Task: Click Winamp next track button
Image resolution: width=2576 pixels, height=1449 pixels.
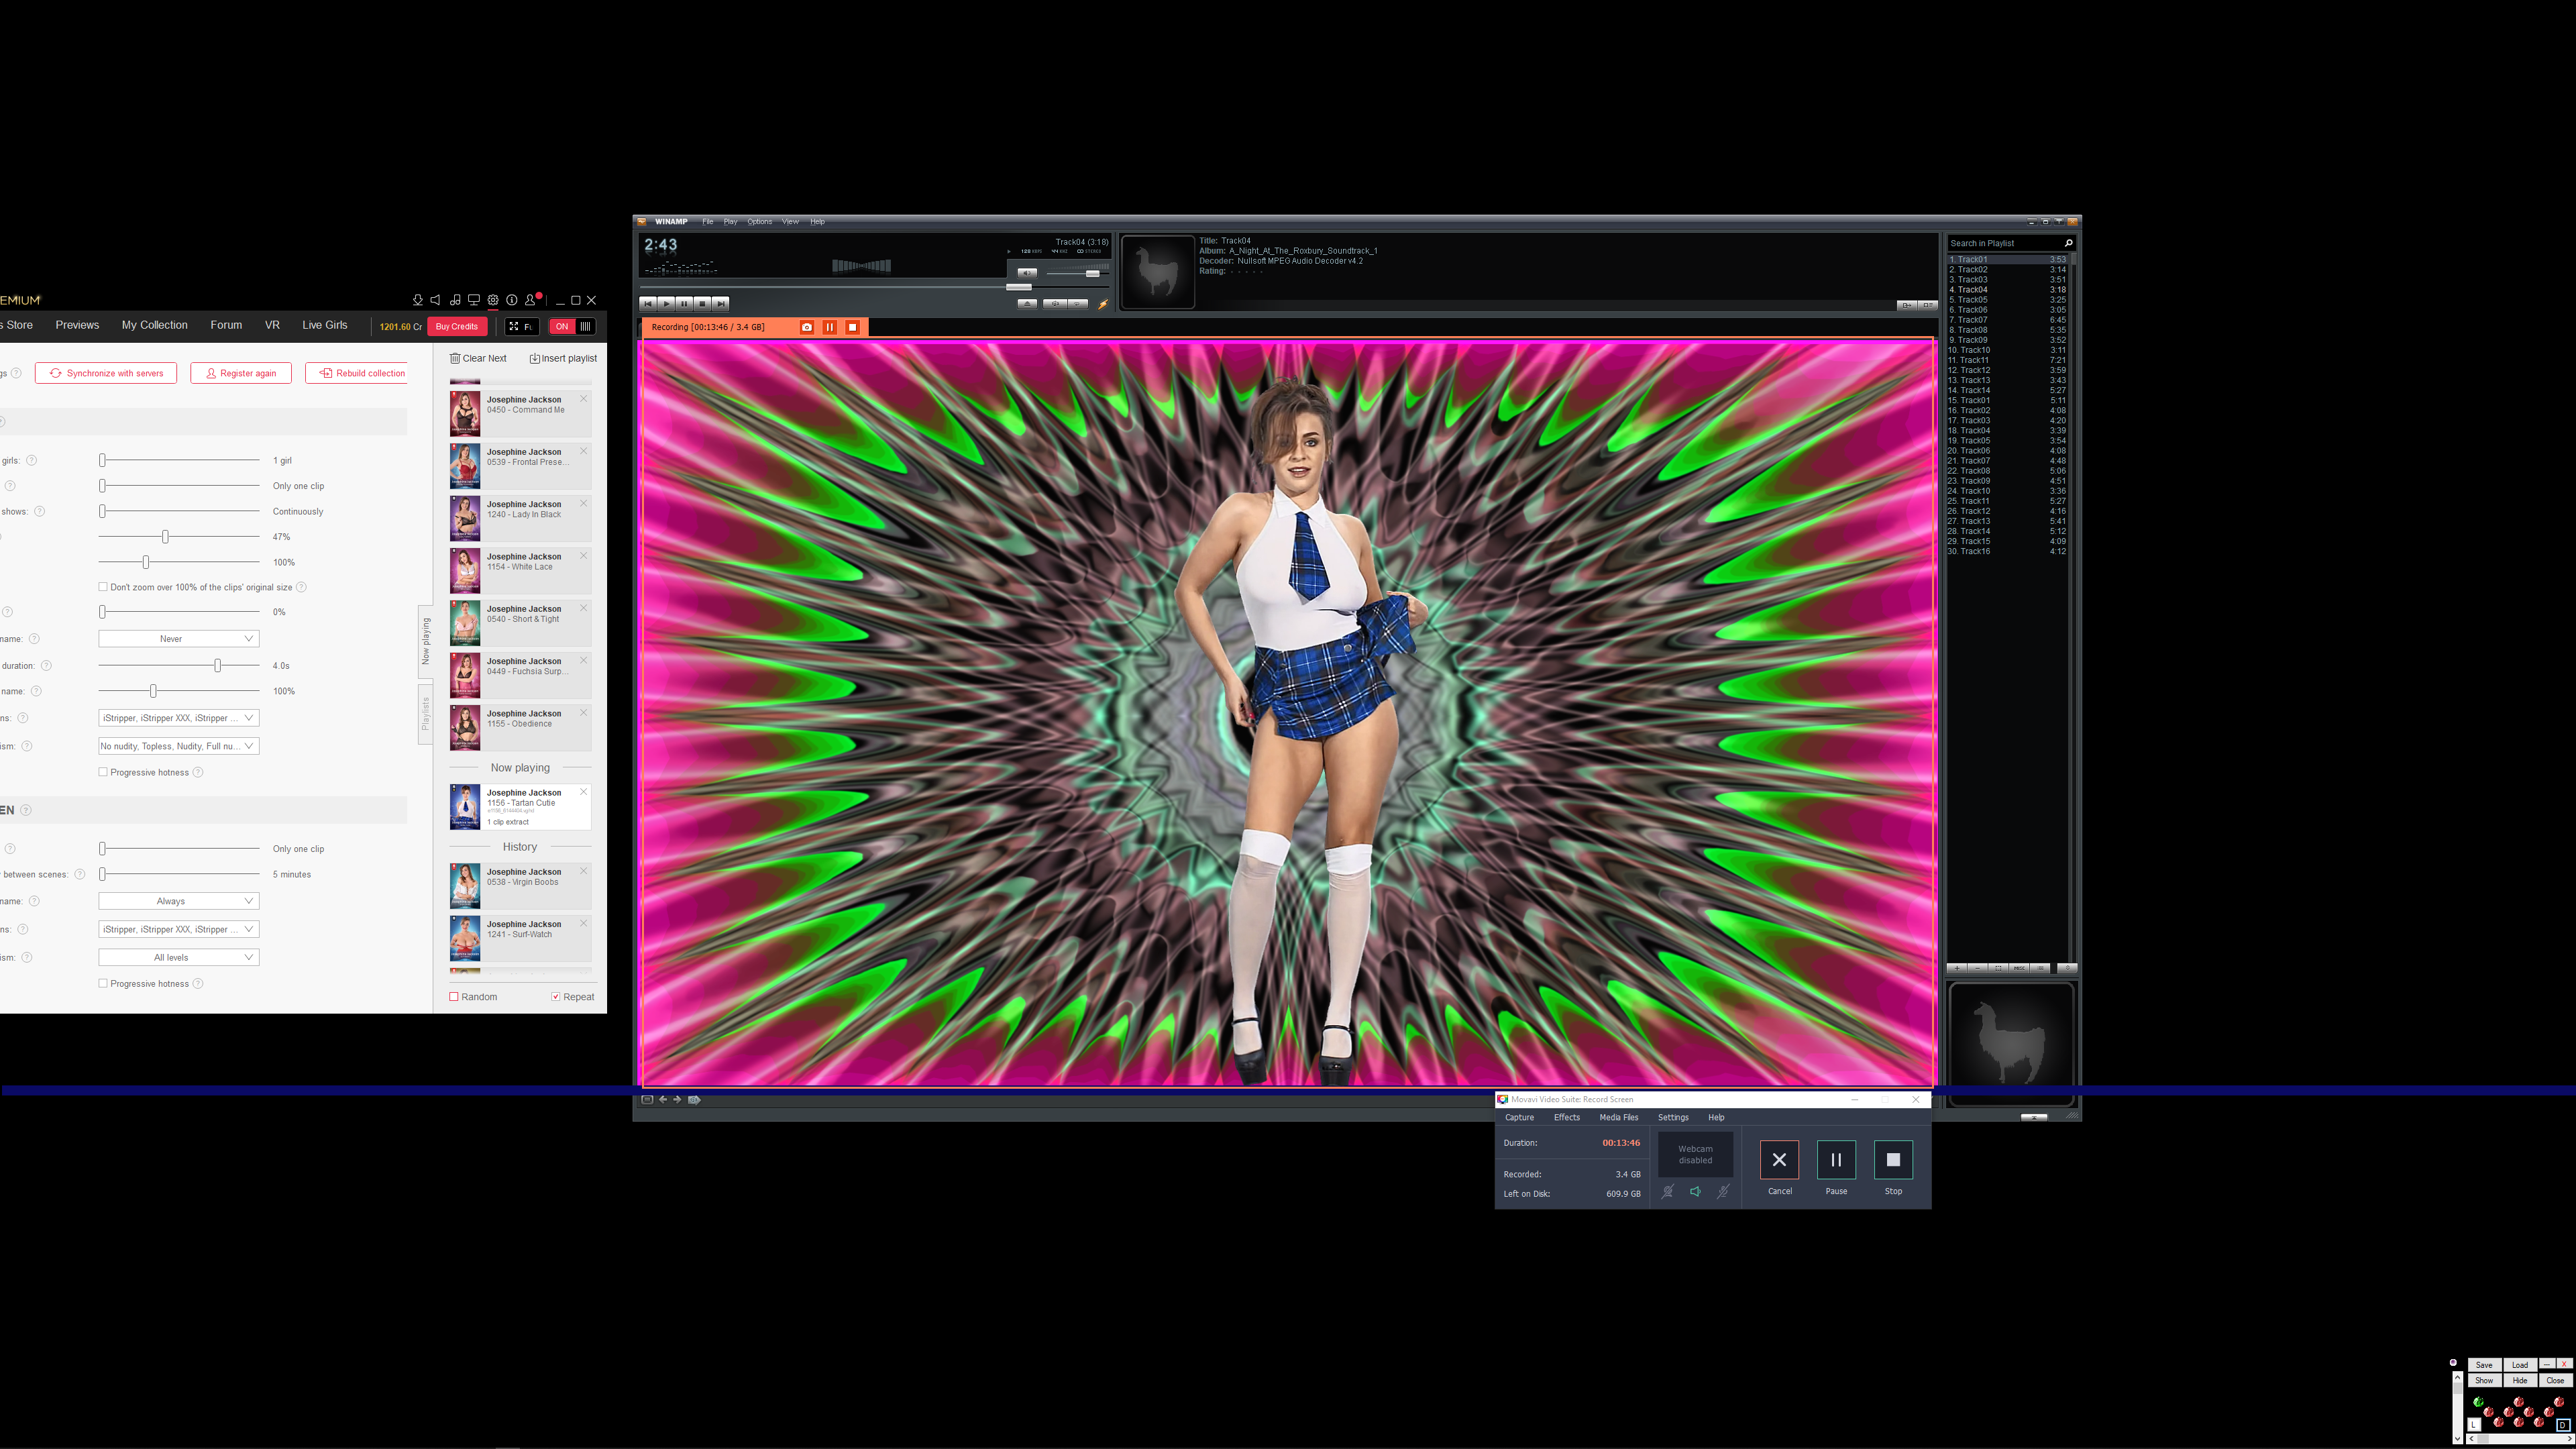Action: pos(721,304)
